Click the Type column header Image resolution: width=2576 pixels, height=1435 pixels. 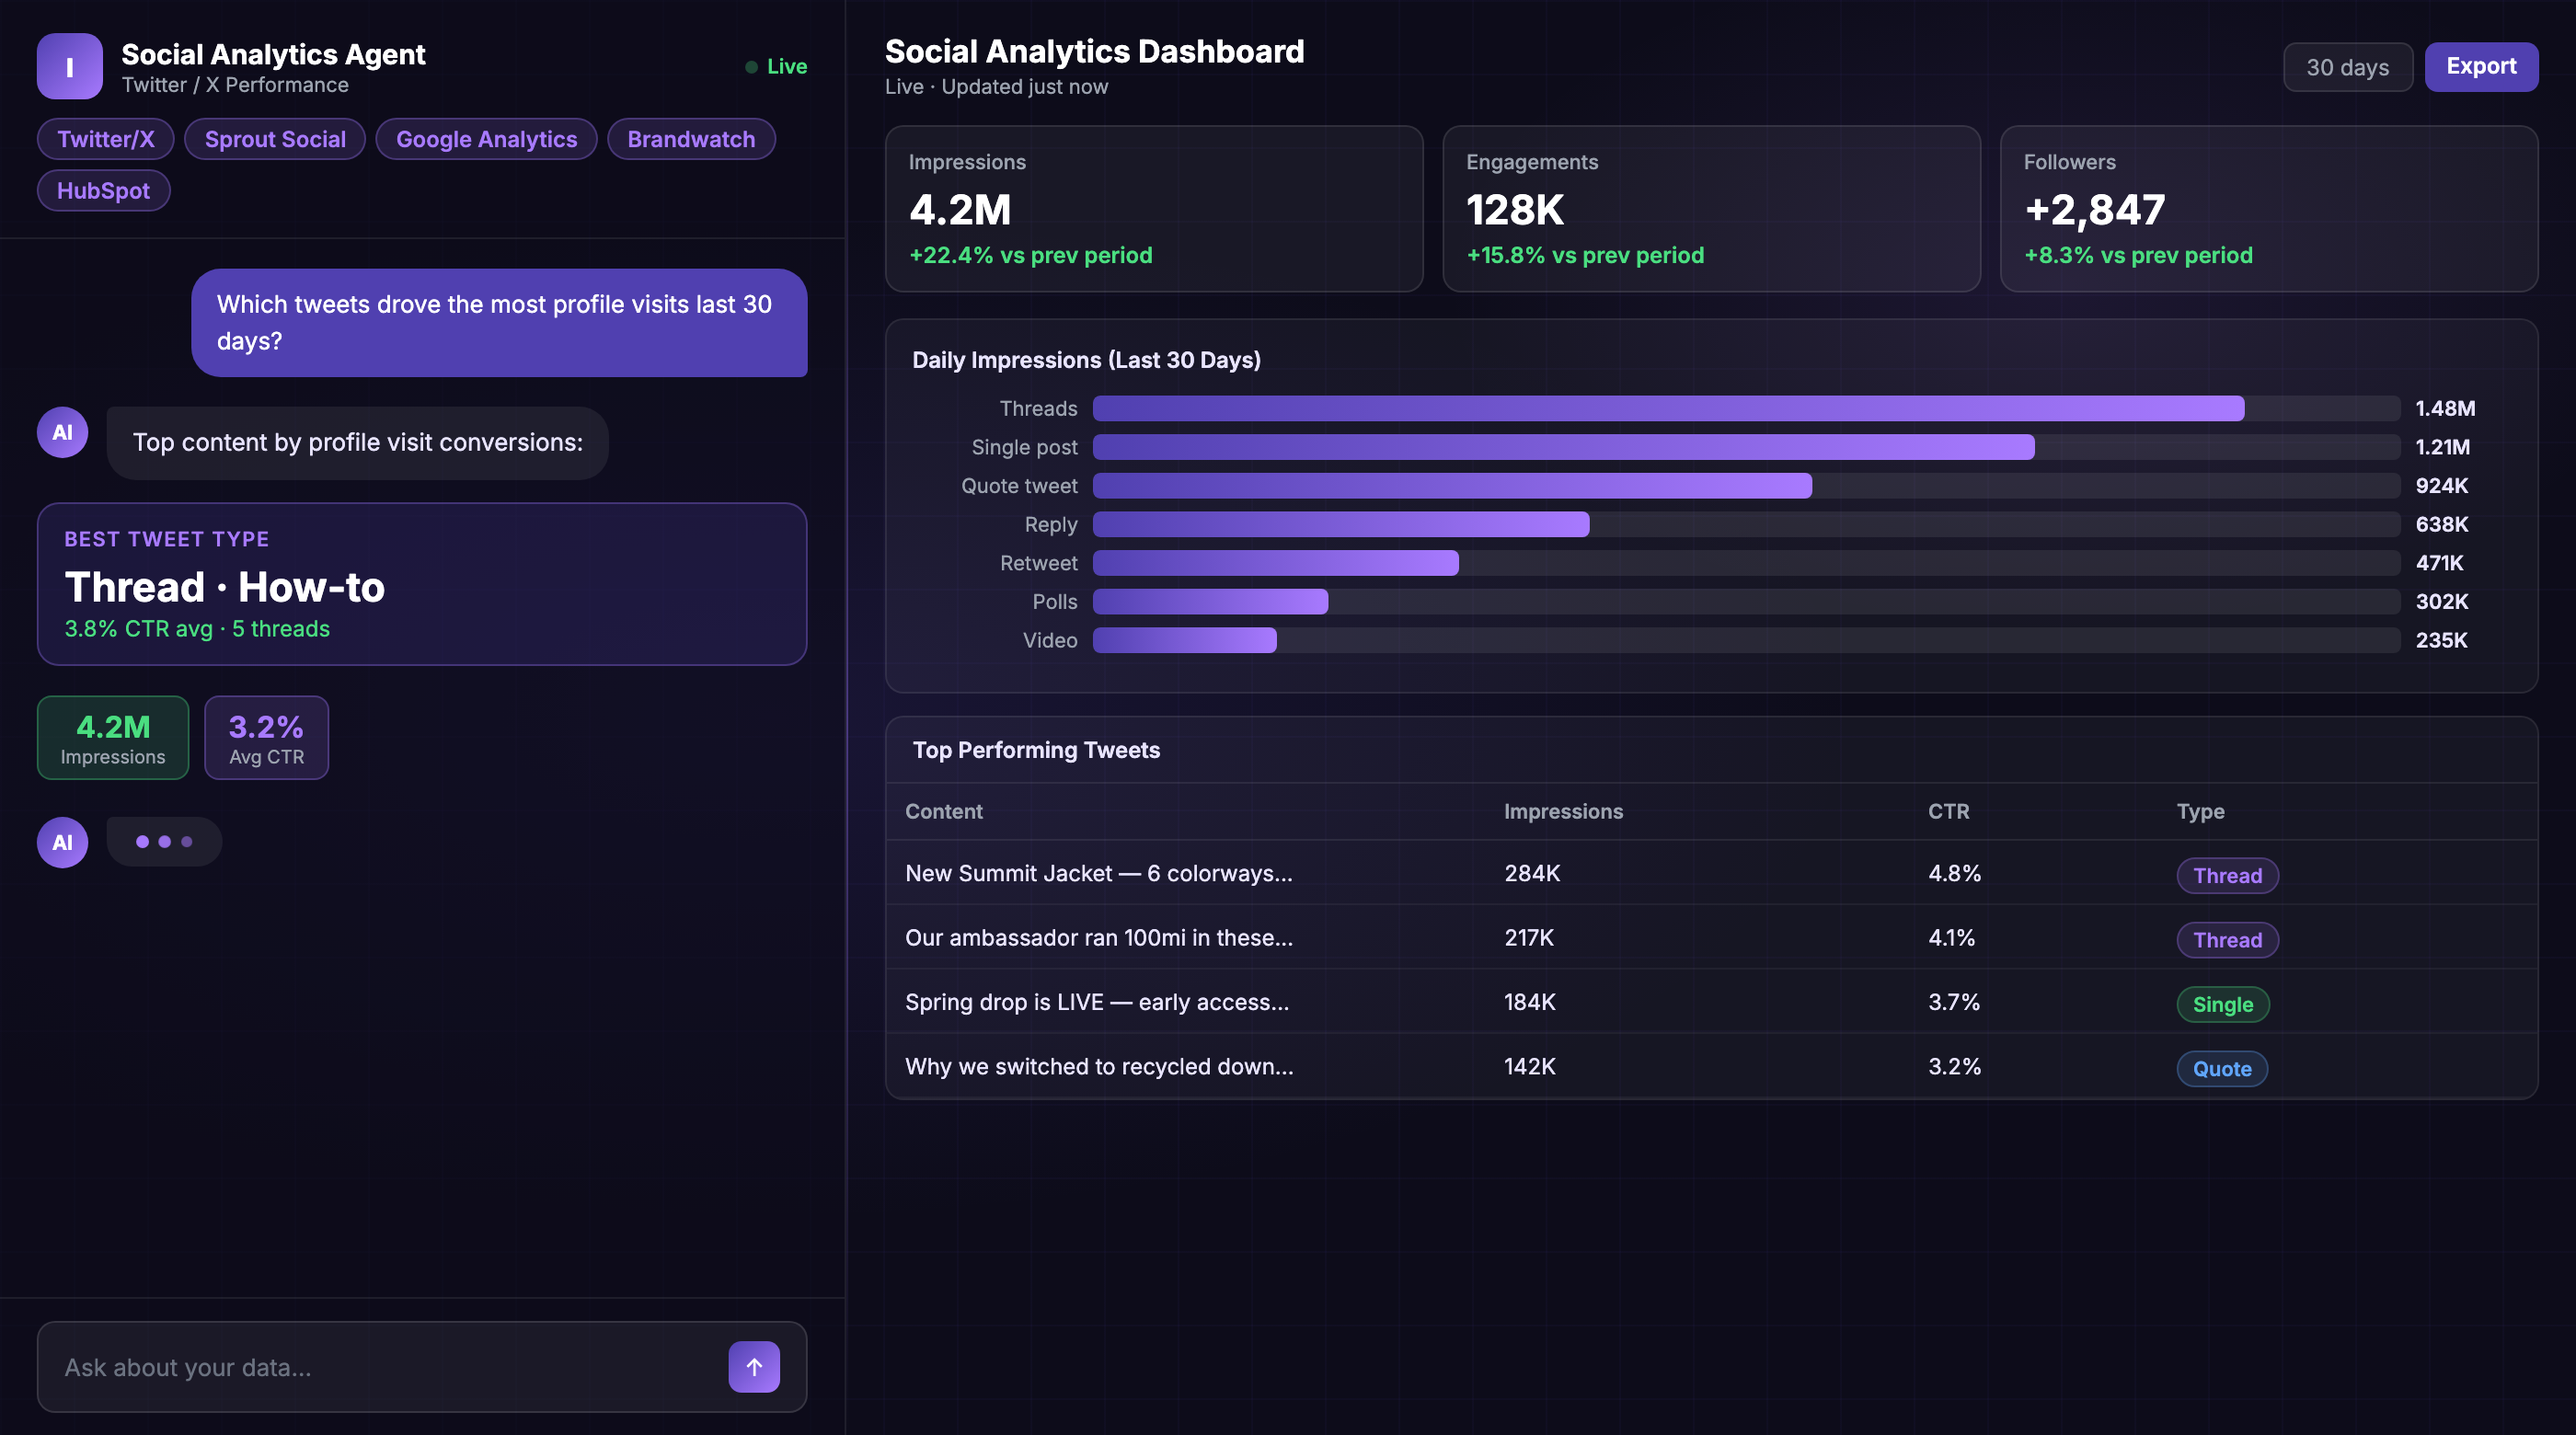pyautogui.click(x=2200, y=811)
